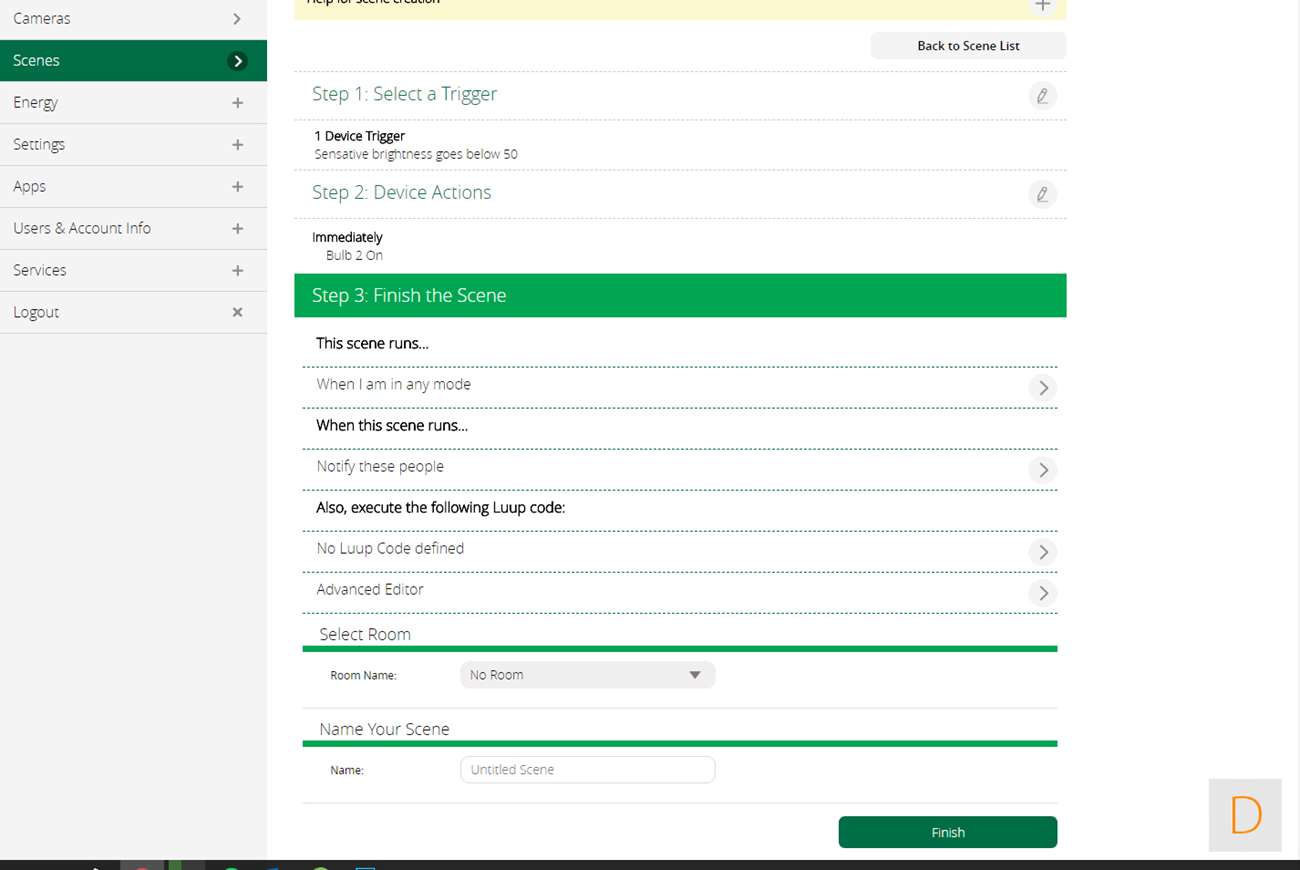Expand the 'Notify these people' row

coord(1042,470)
